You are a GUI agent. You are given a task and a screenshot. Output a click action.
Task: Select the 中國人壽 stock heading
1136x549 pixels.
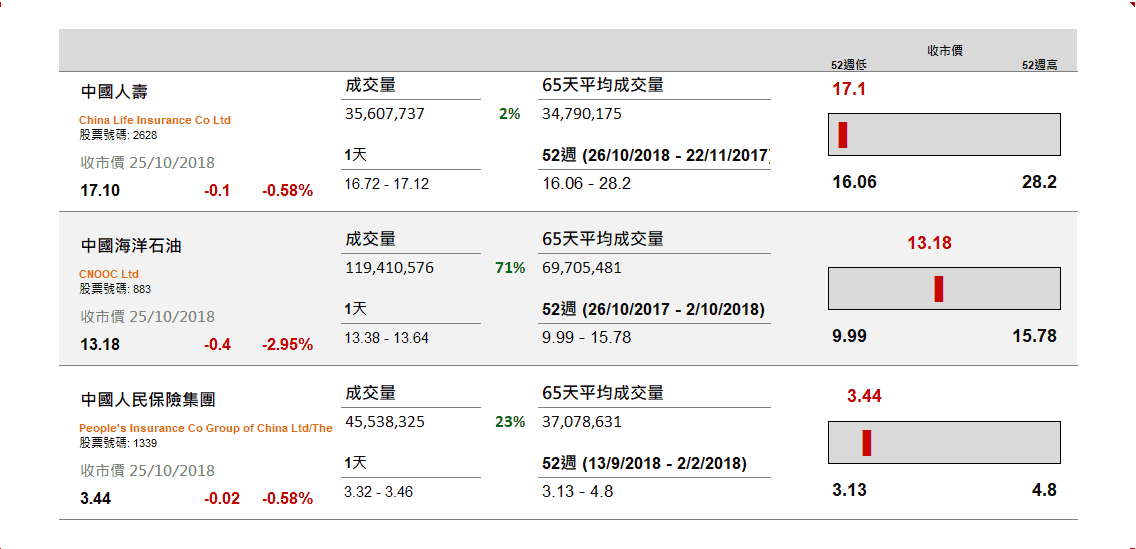[114, 92]
